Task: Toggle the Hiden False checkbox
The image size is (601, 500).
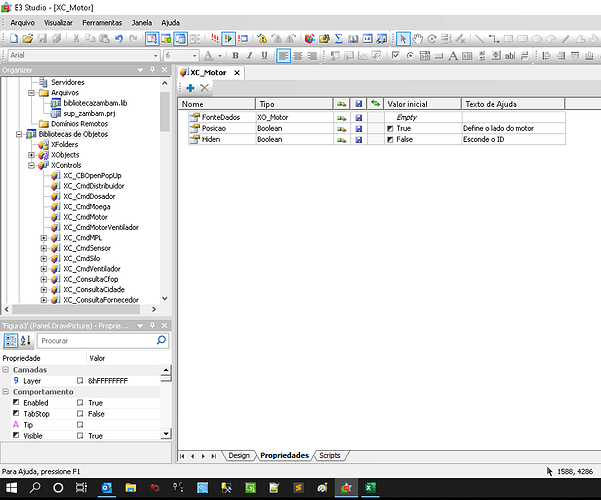Action: [x=390, y=140]
